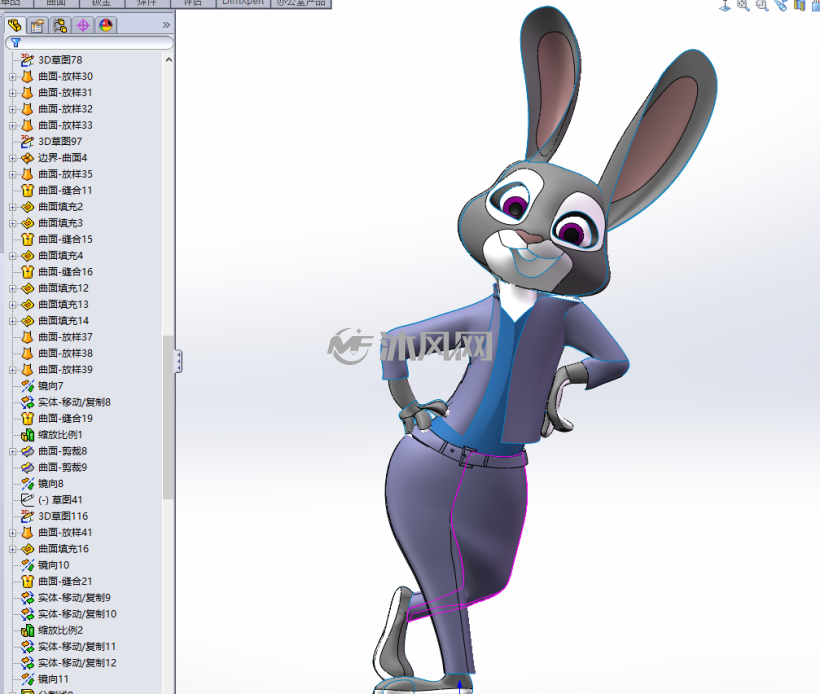Expand the 曲面-放样32 feature node
Screen dimensions: 820x694
coord(13,109)
